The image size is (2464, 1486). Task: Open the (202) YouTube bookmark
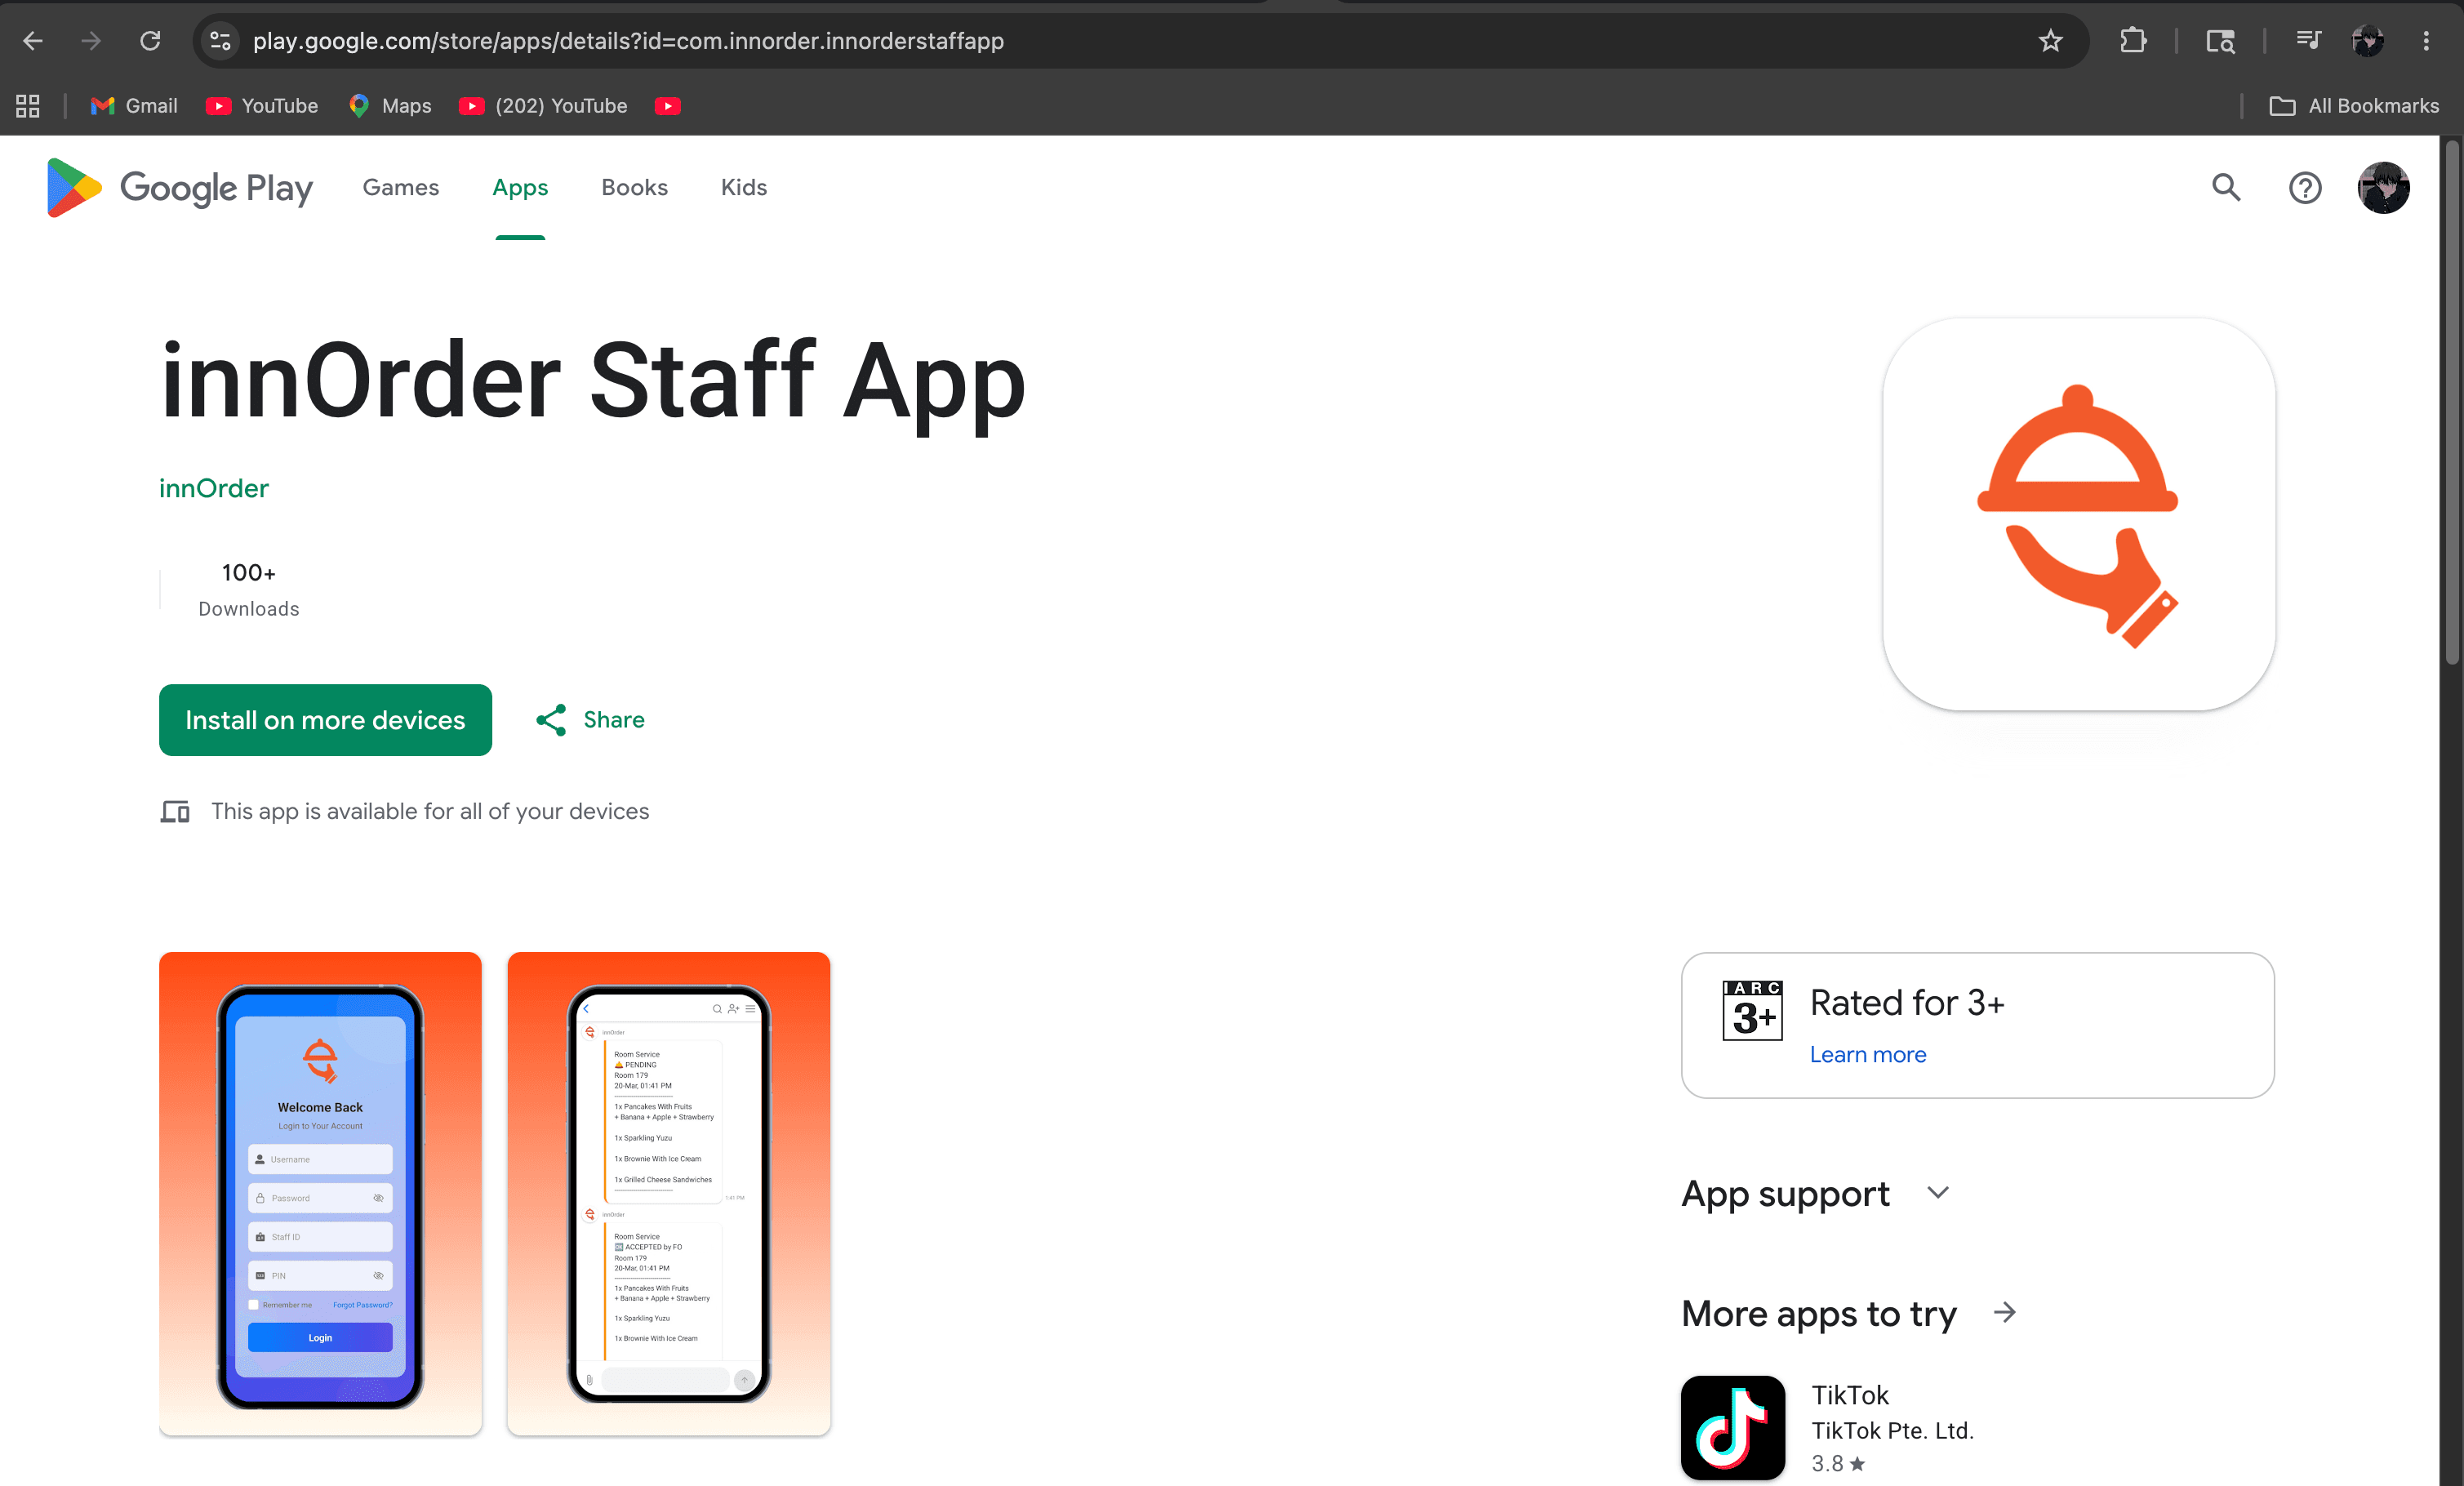(x=543, y=106)
